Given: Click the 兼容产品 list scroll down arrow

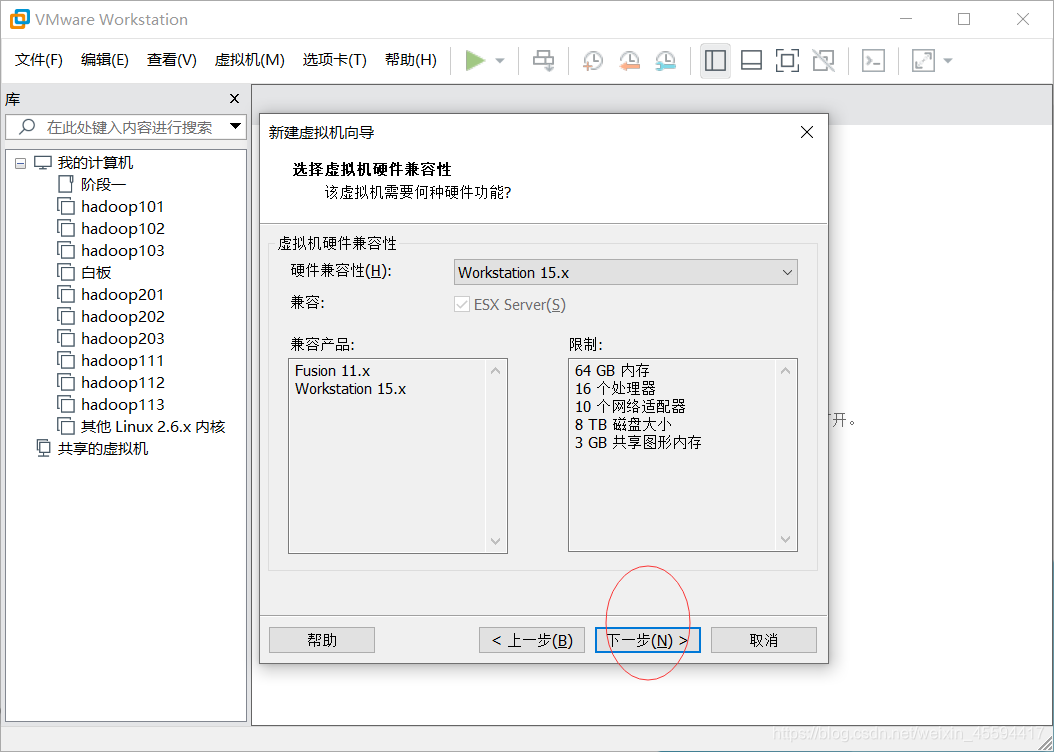Looking at the screenshot, I should [x=495, y=542].
